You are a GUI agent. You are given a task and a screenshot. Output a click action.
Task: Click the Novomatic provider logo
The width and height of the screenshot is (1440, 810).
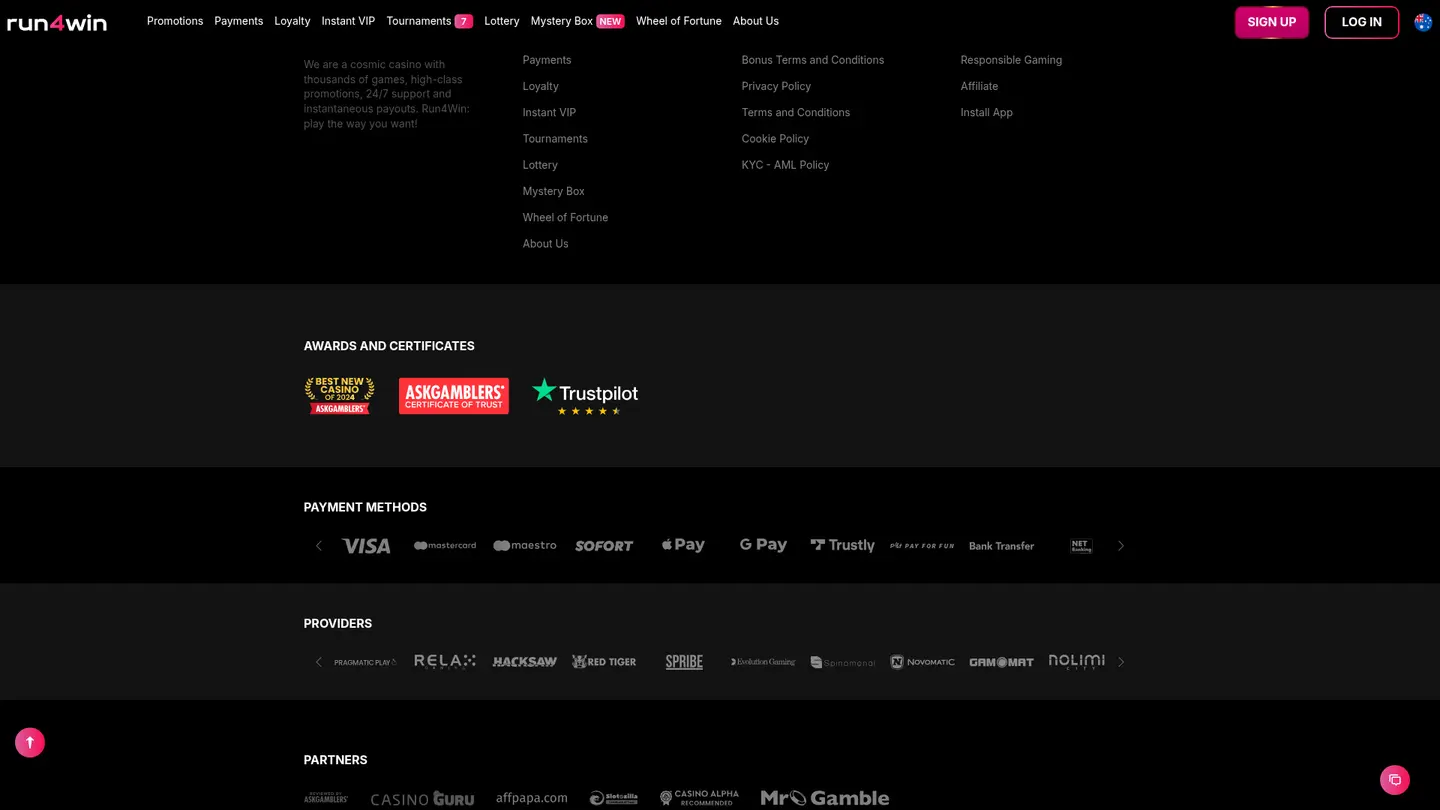(922, 662)
